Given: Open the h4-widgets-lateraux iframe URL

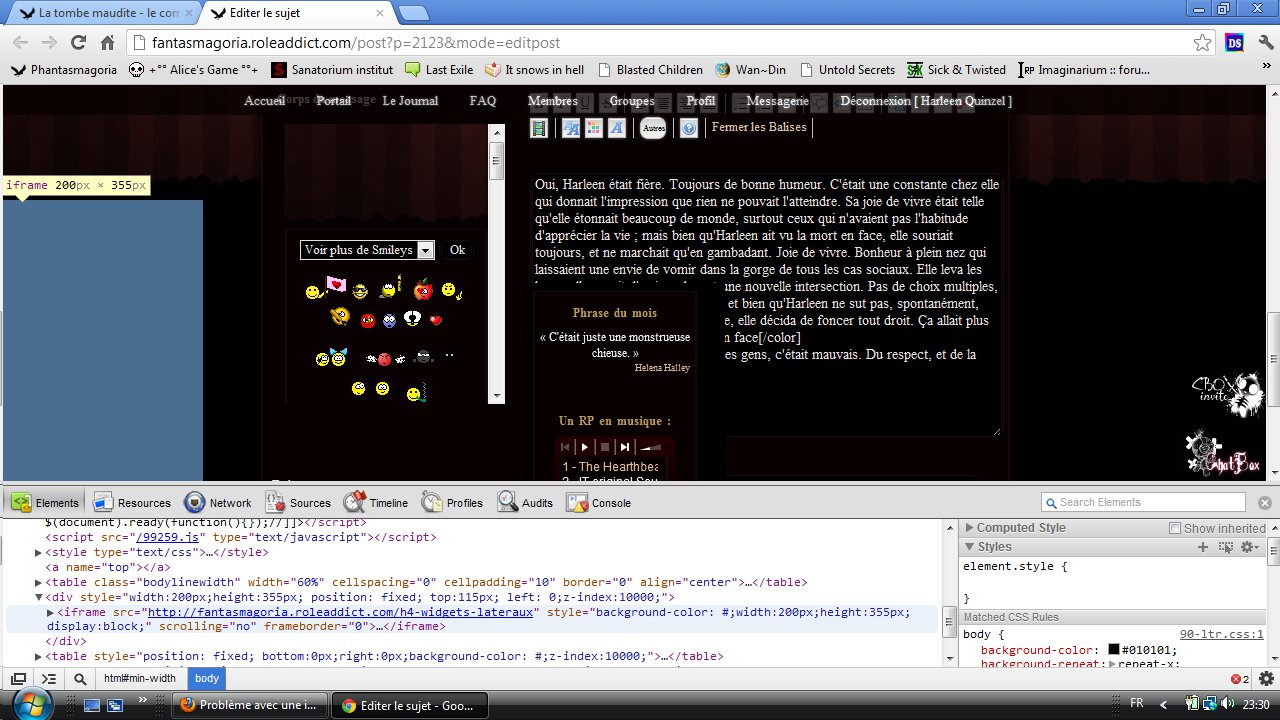Looking at the screenshot, I should pyautogui.click(x=340, y=612).
